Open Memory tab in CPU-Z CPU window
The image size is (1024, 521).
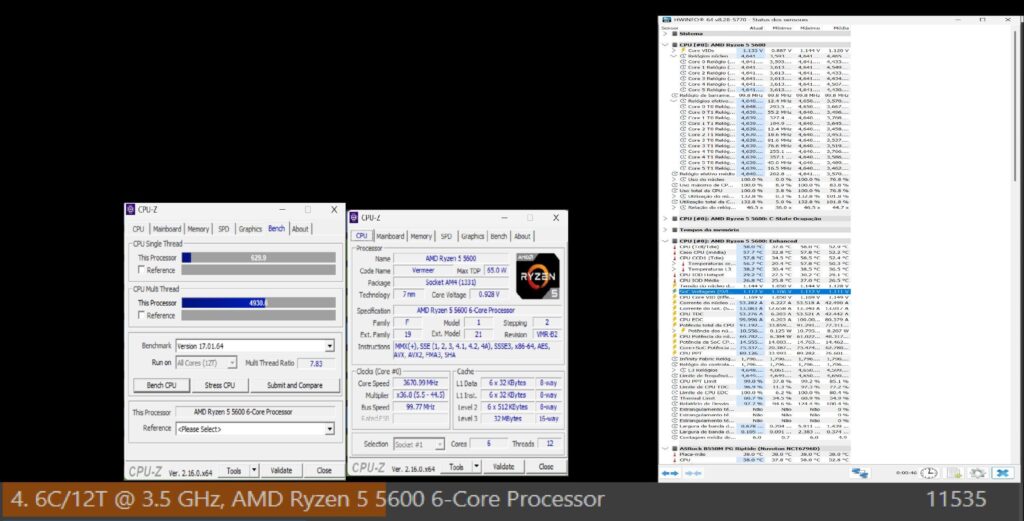click(x=421, y=236)
